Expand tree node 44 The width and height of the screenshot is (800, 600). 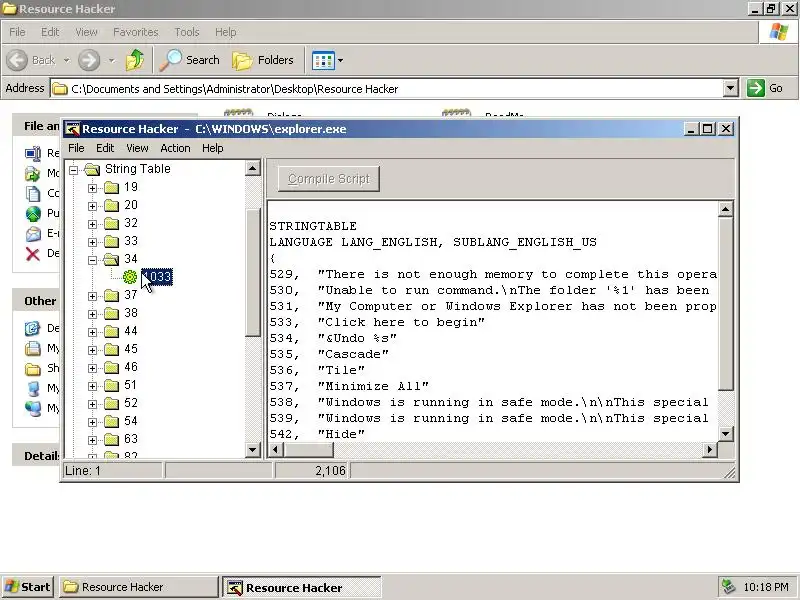92,332
